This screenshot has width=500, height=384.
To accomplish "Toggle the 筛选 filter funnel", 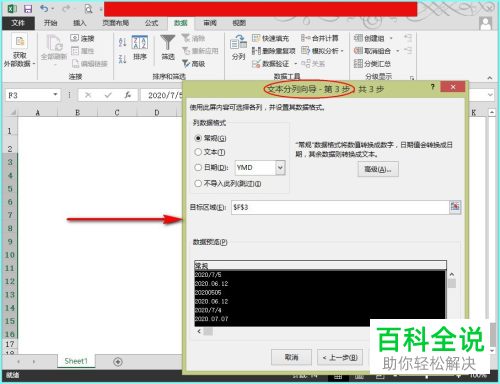I will [168, 47].
